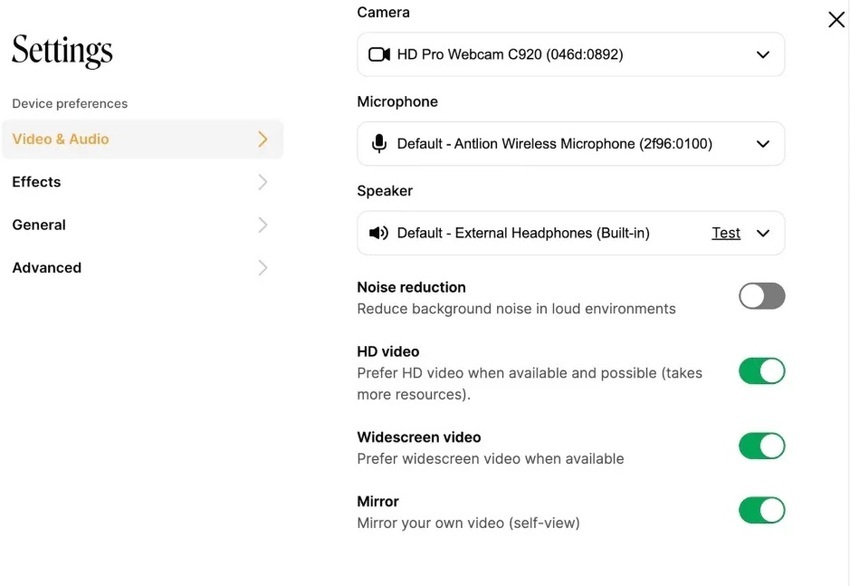Click the Device preferences label

coord(70,104)
